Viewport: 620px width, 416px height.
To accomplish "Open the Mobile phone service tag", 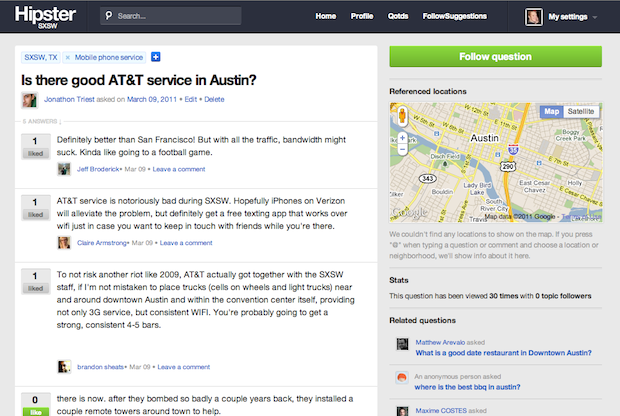I will tap(109, 57).
